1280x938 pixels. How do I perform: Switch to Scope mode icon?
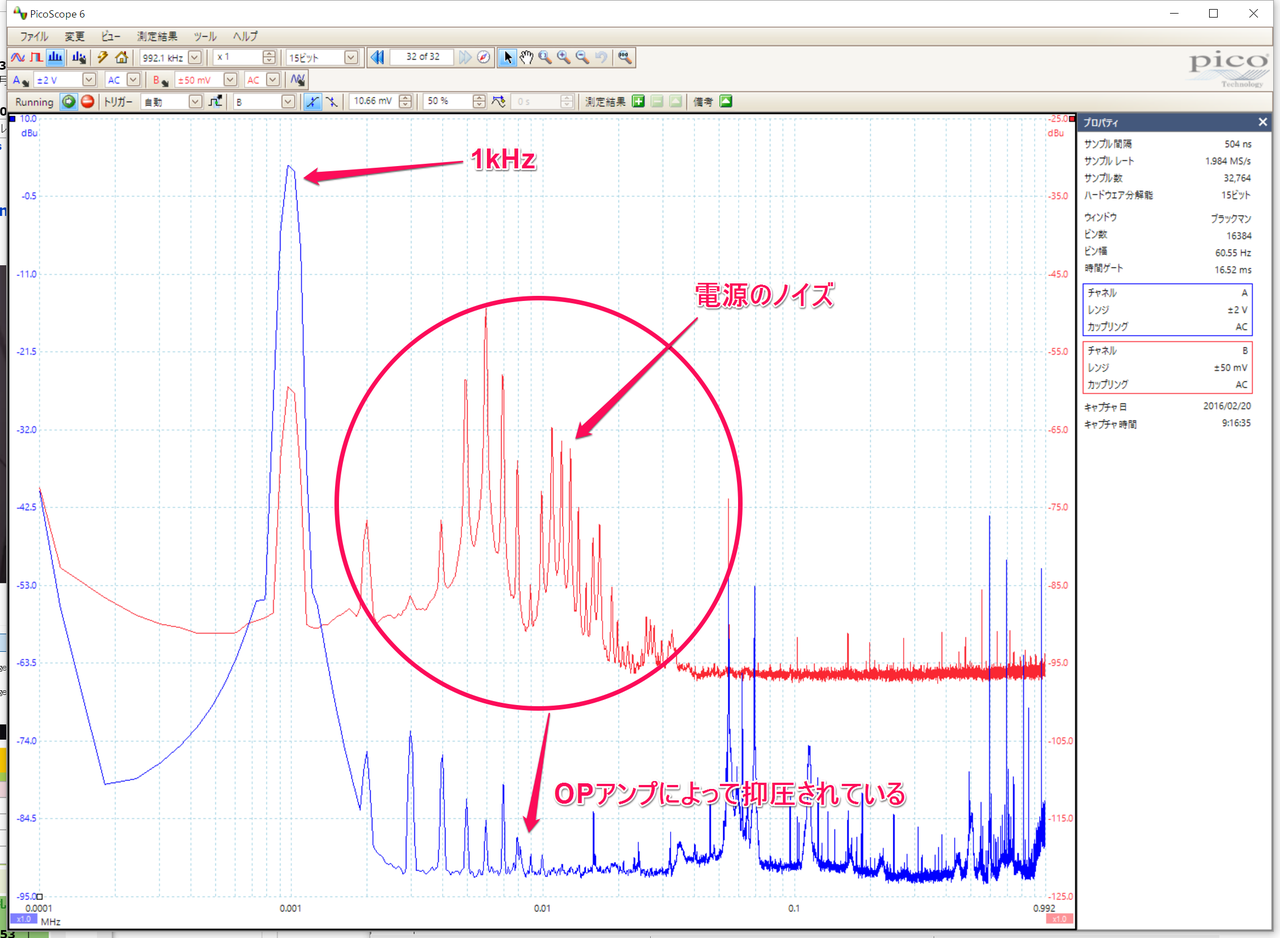click(17, 57)
